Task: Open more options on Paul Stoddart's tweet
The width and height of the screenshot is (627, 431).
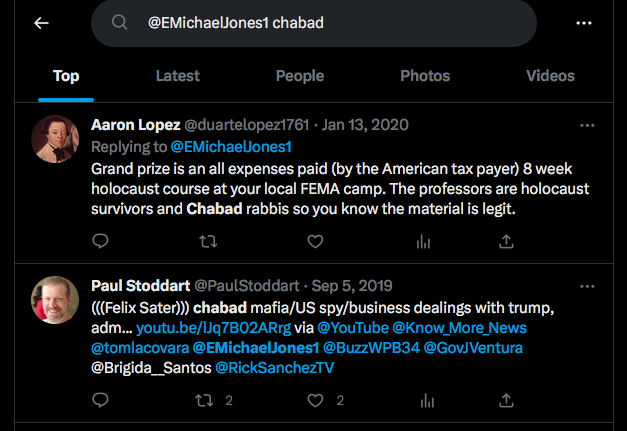Action: click(x=588, y=285)
